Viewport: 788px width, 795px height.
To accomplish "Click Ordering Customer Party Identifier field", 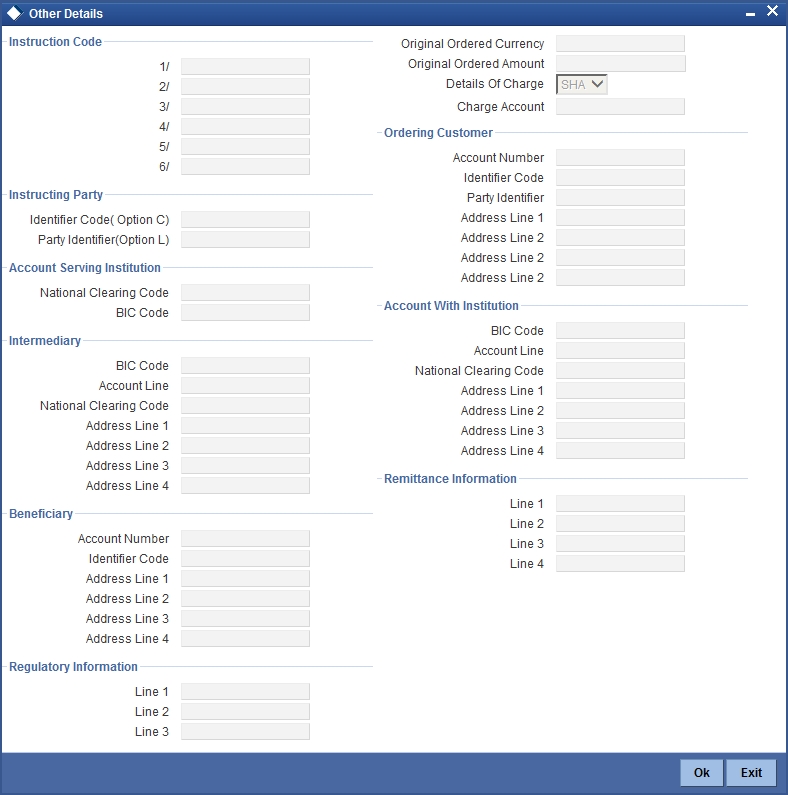I will tap(620, 198).
